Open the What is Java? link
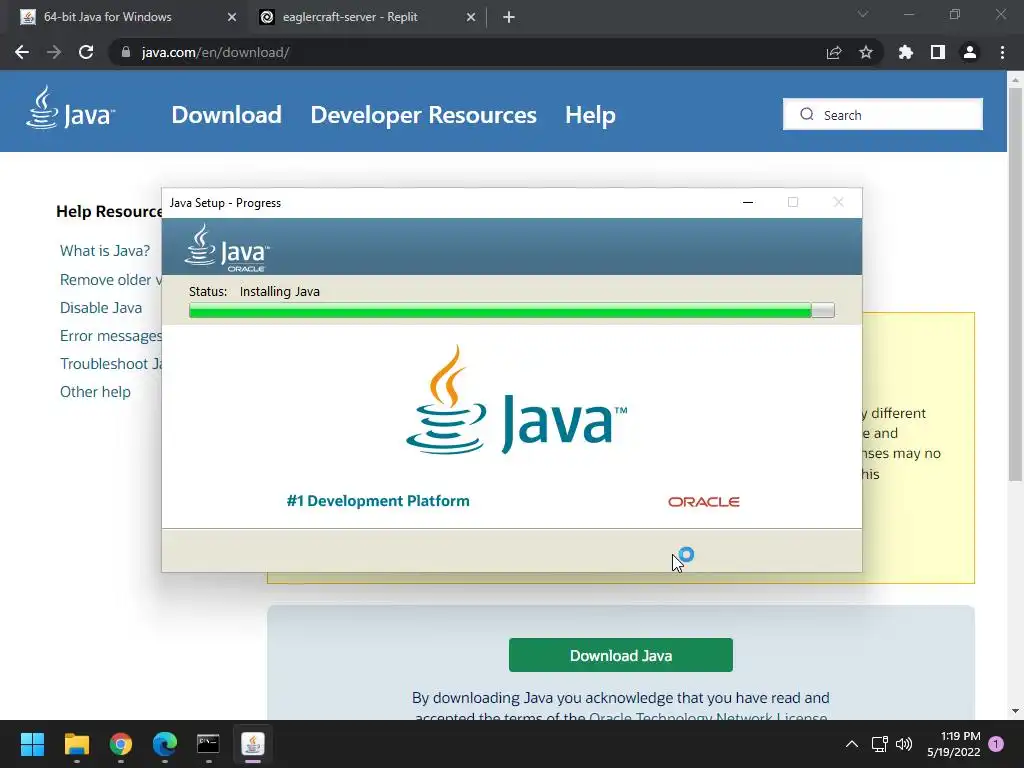Viewport: 1024px width, 768px height. pos(105,251)
